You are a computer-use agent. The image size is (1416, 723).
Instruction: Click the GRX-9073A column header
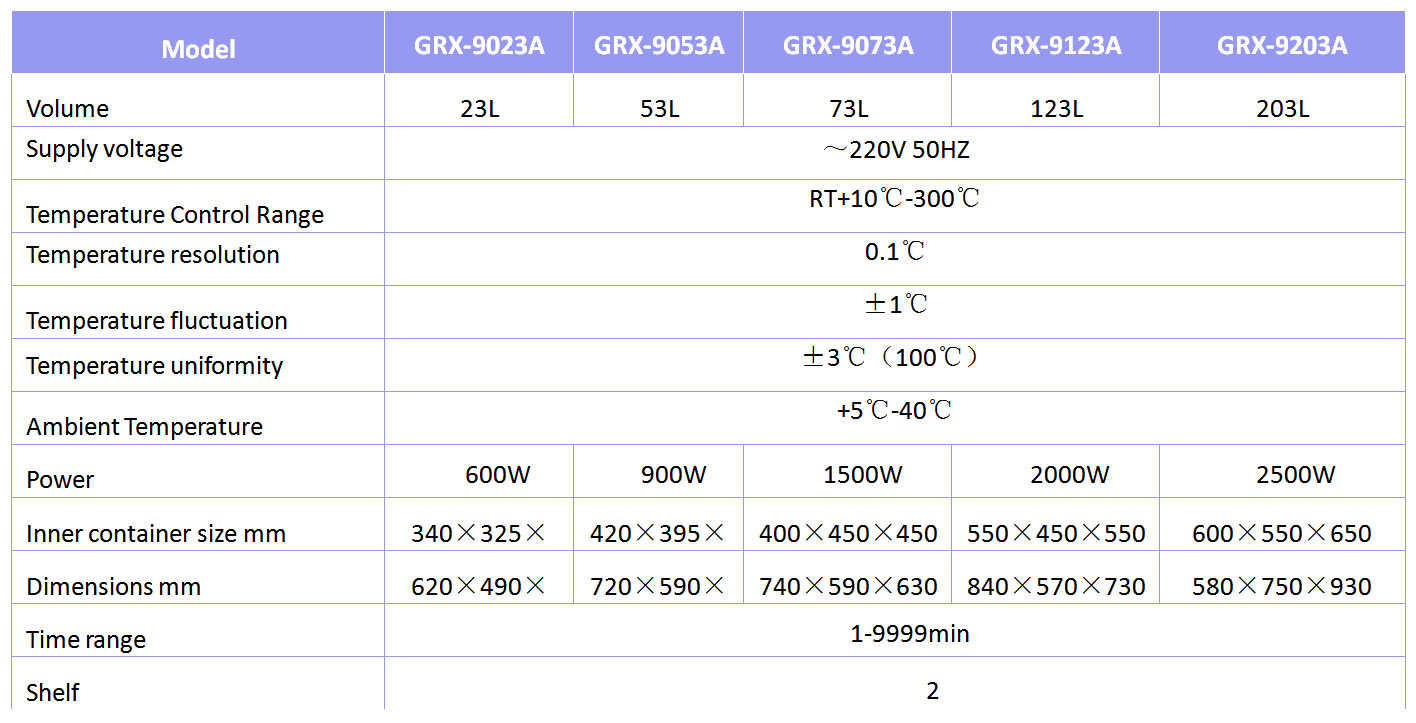pos(848,45)
